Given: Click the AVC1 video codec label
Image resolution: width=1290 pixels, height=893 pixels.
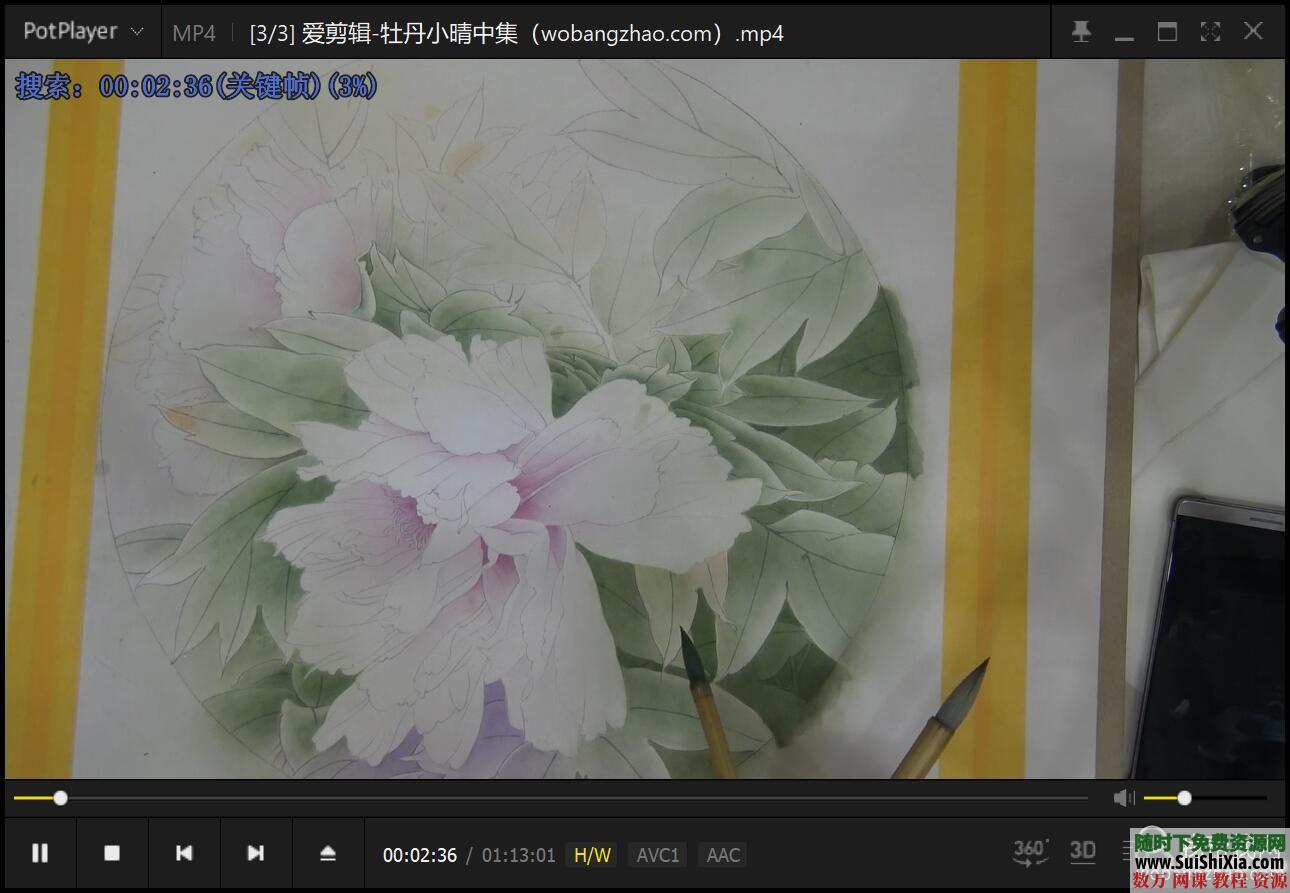Looking at the screenshot, I should [x=658, y=855].
